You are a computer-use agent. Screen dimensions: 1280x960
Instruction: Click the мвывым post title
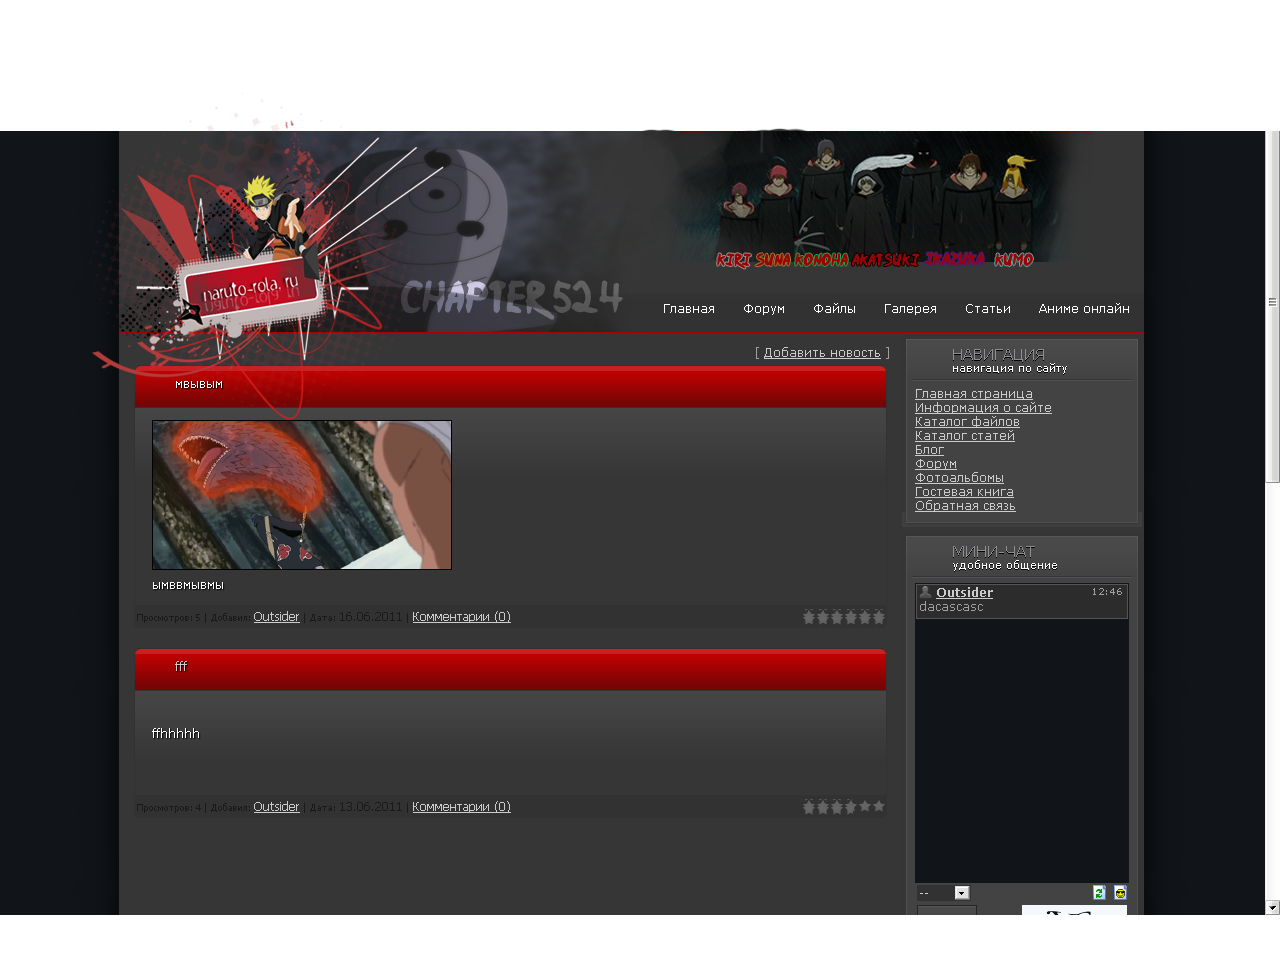(199, 384)
